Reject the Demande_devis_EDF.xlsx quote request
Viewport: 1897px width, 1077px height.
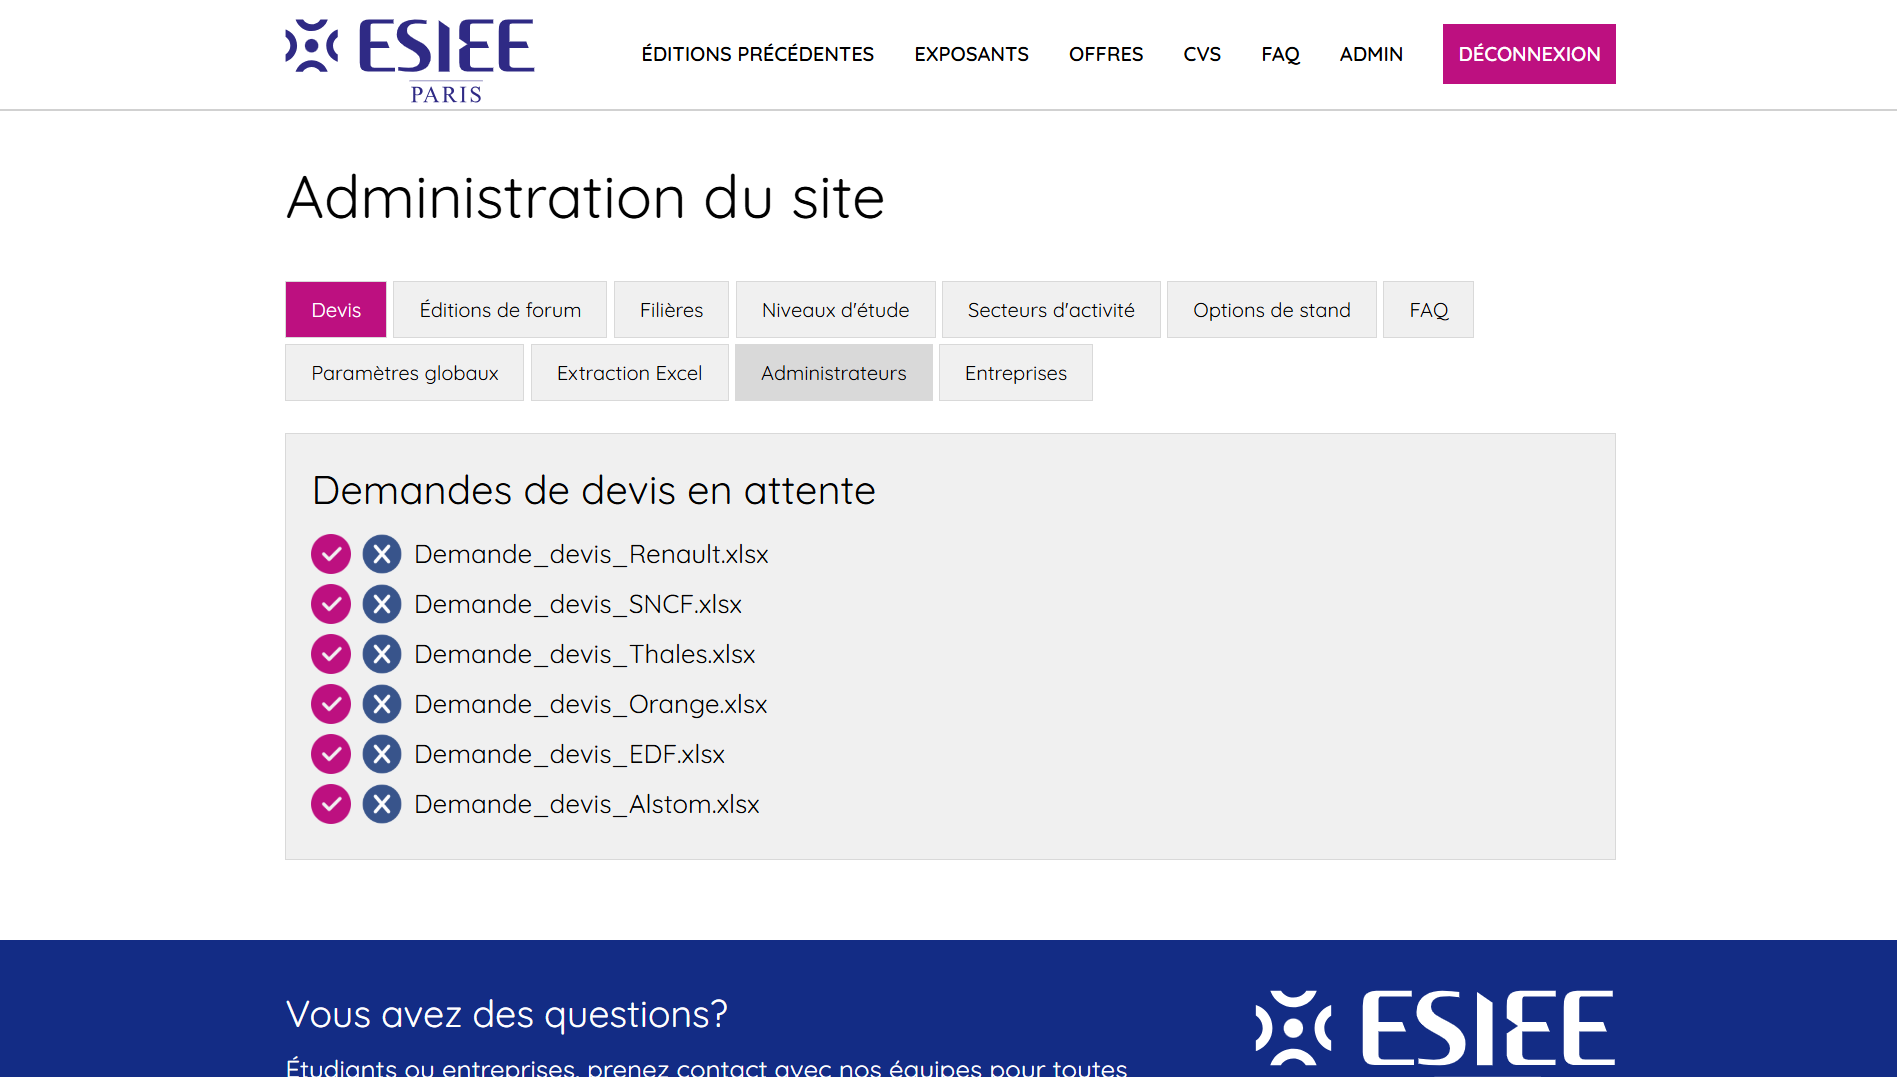pos(382,753)
